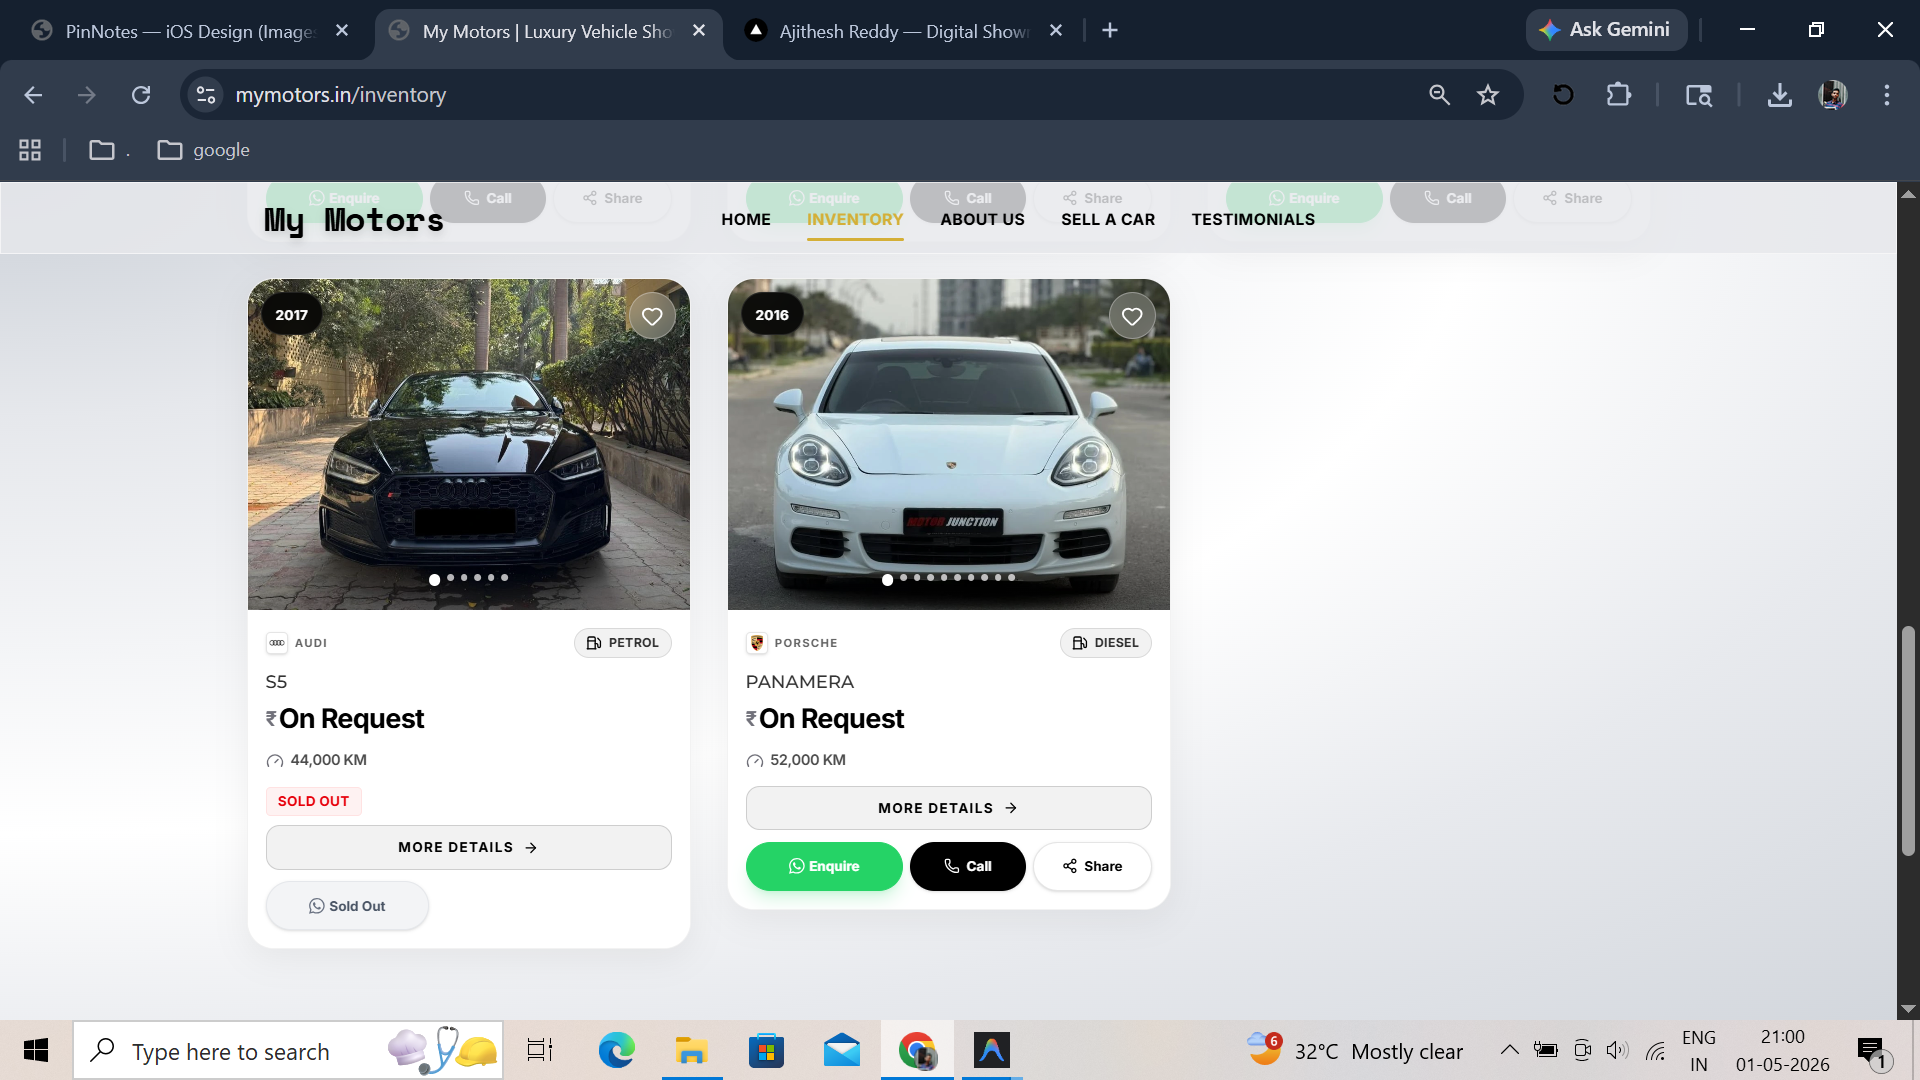Bookmark this page with the star icon

[1488, 95]
